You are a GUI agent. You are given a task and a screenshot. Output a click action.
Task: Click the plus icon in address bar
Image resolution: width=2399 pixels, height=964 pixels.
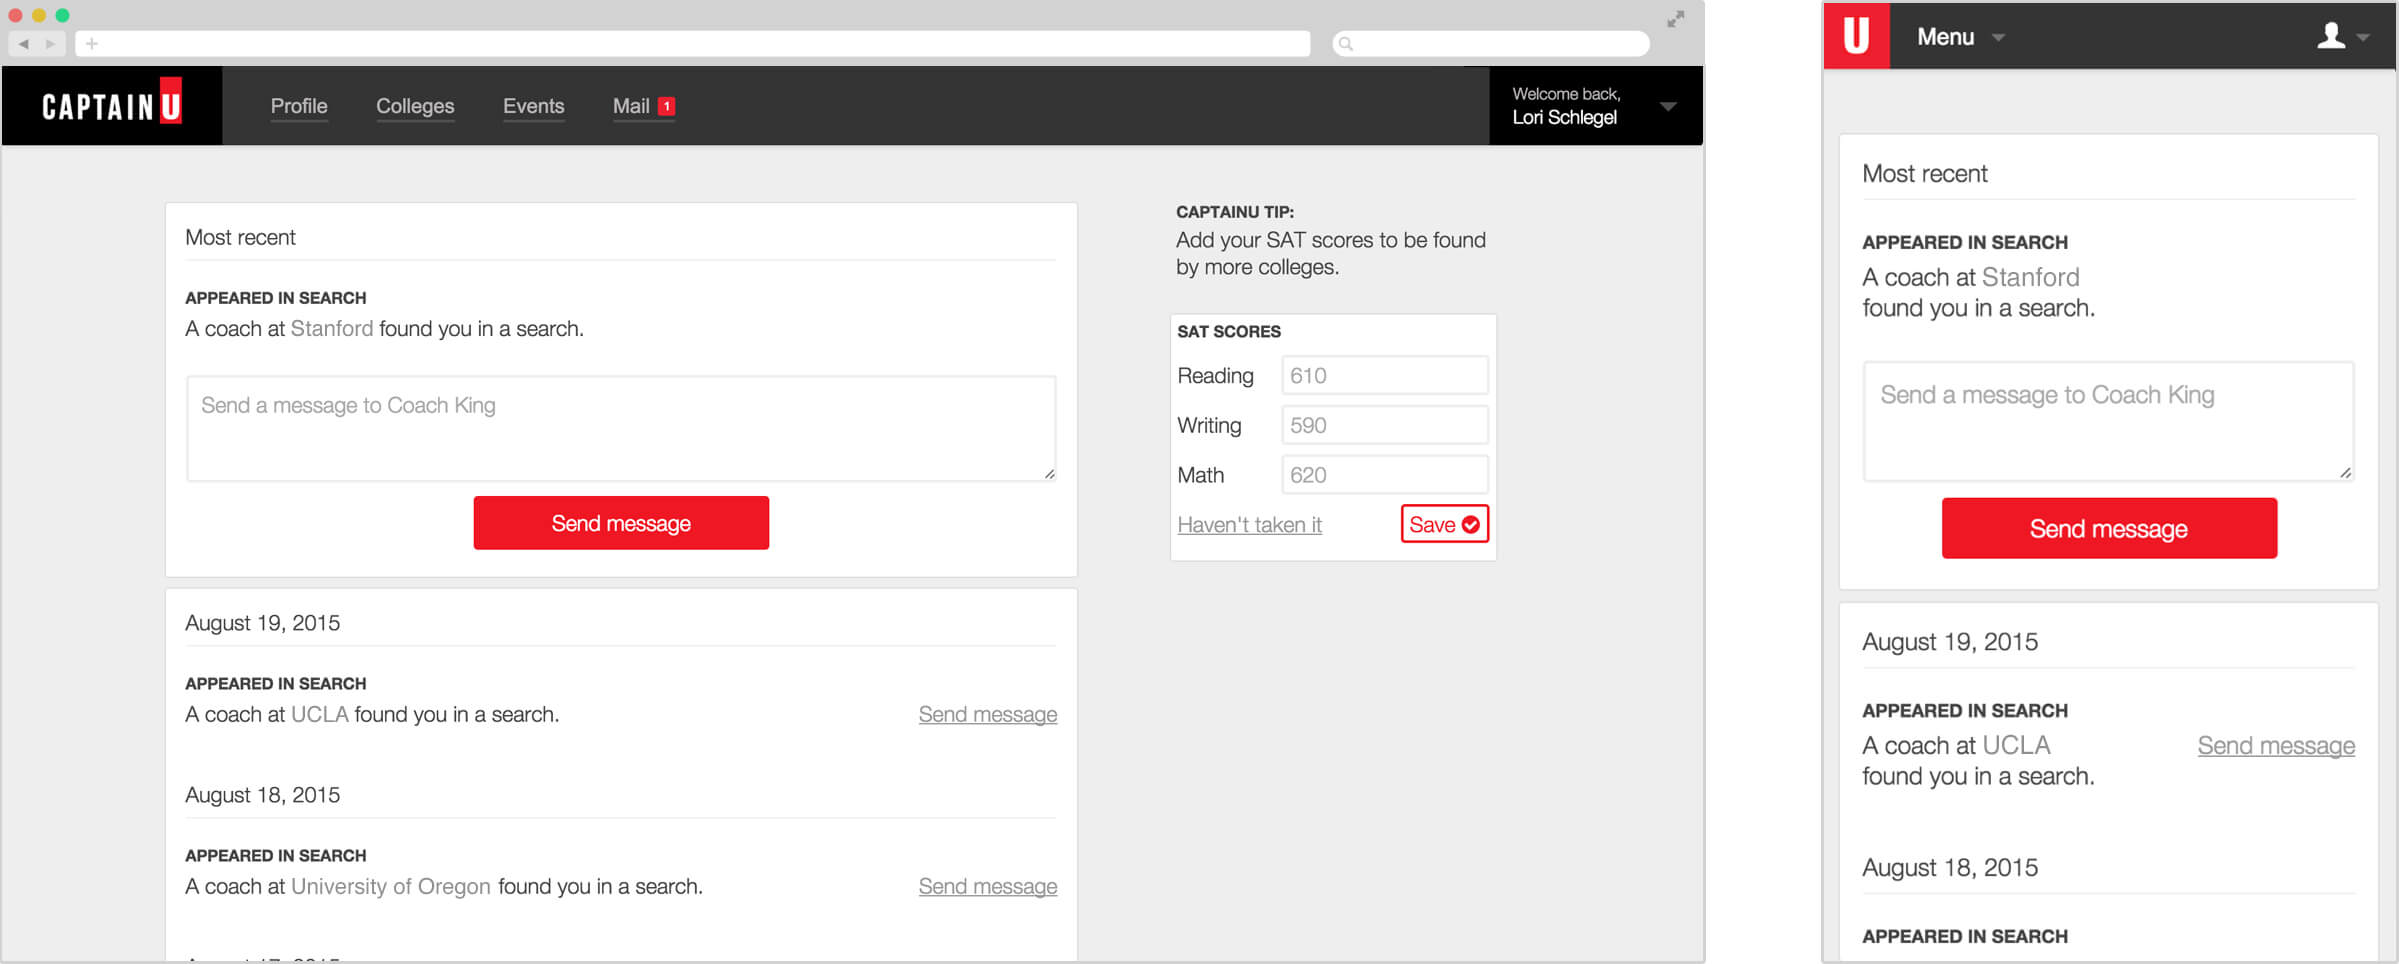click(x=92, y=44)
